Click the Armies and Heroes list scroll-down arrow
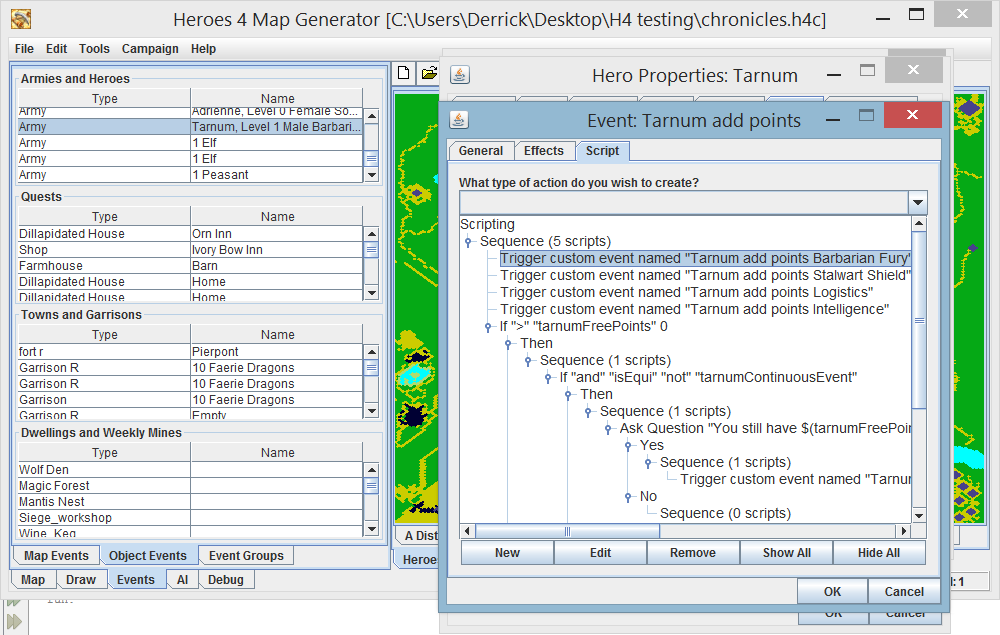Image resolution: width=1000 pixels, height=635 pixels. point(372,175)
